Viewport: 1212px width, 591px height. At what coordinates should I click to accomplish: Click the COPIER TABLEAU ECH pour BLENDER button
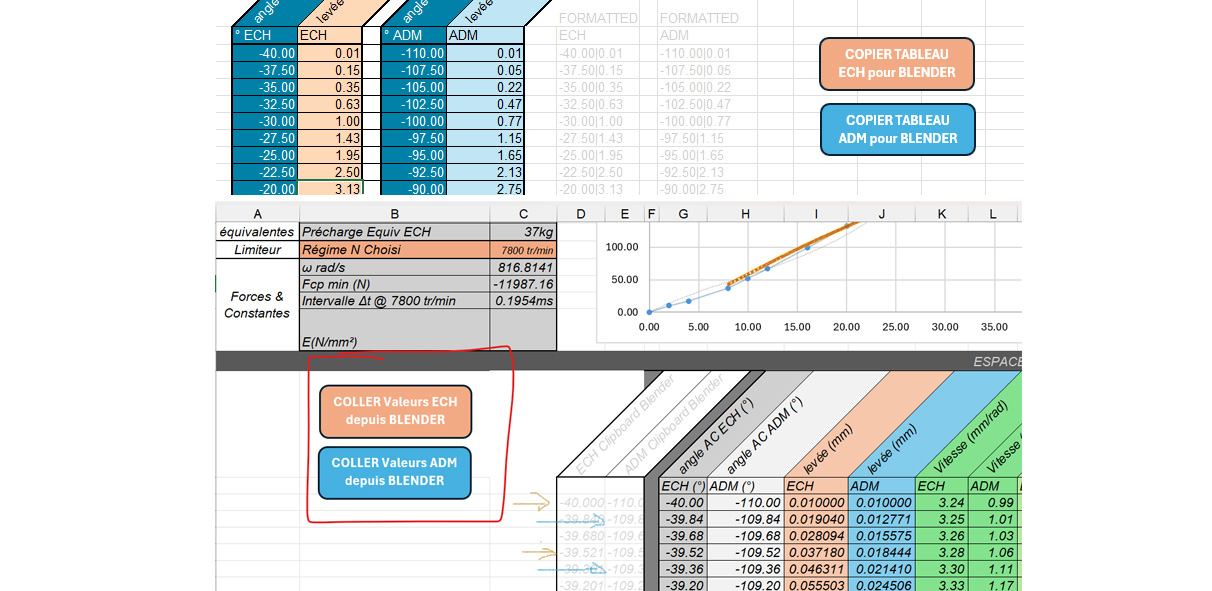896,64
